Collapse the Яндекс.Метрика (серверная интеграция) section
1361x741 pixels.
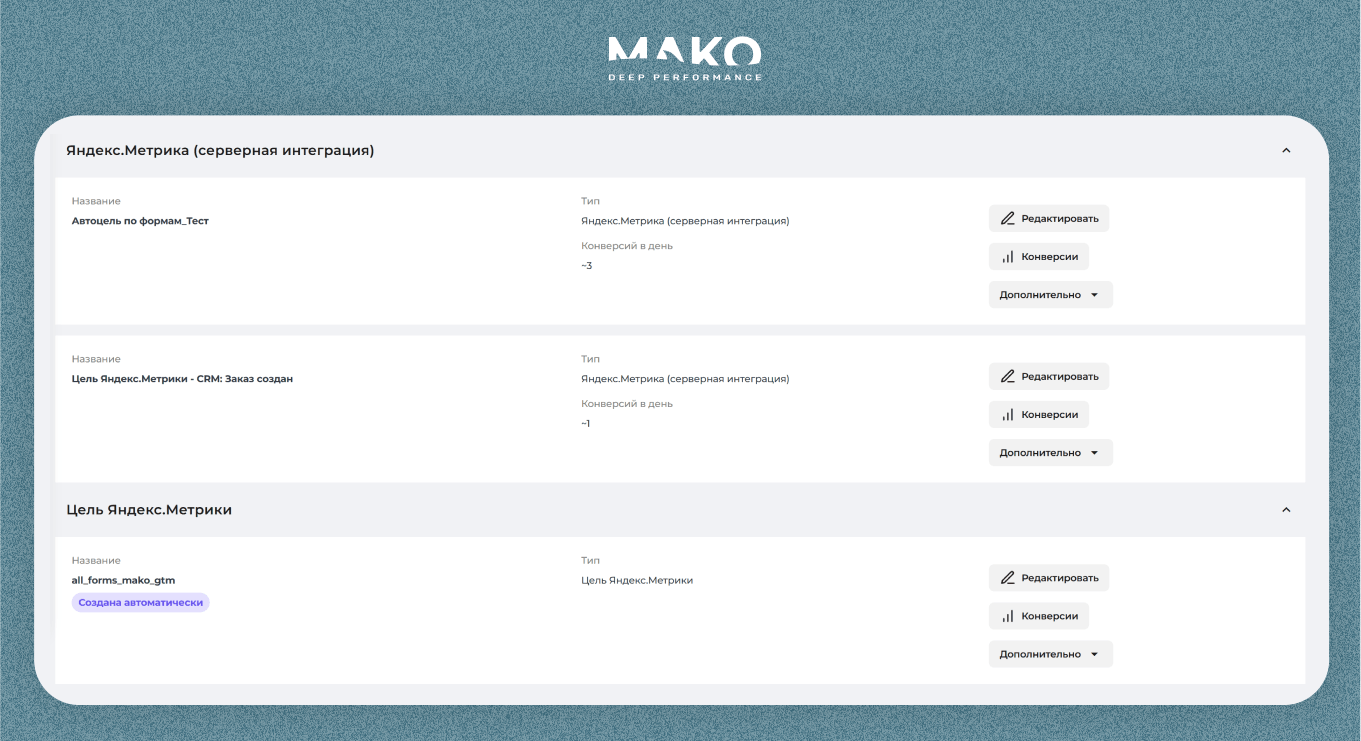(1286, 151)
